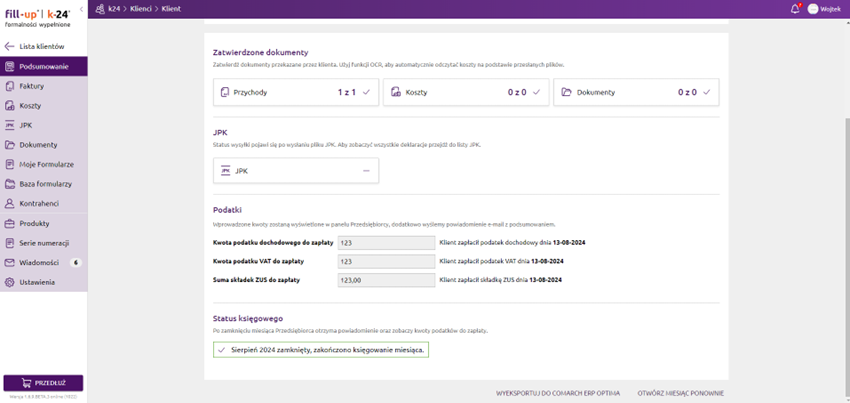Click the Klient breadcrumb item
This screenshot has width=850, height=403.
tap(171, 9)
